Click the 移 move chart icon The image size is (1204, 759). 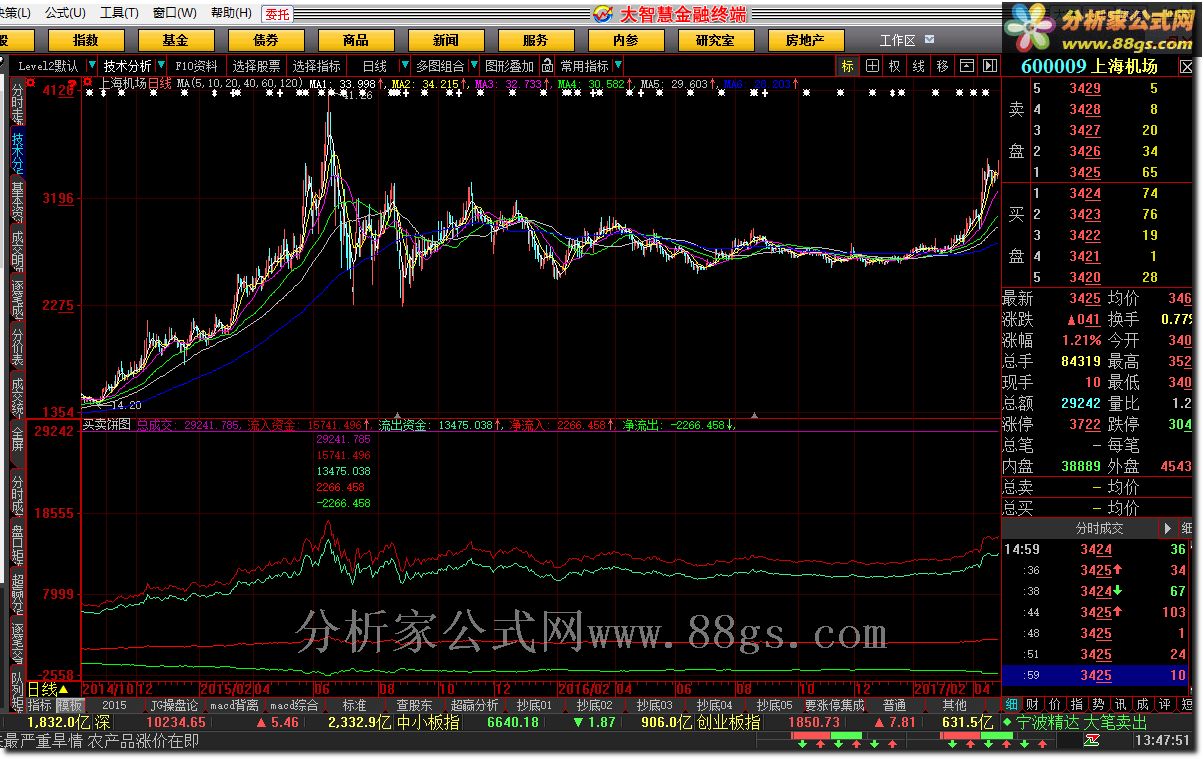coord(941,66)
